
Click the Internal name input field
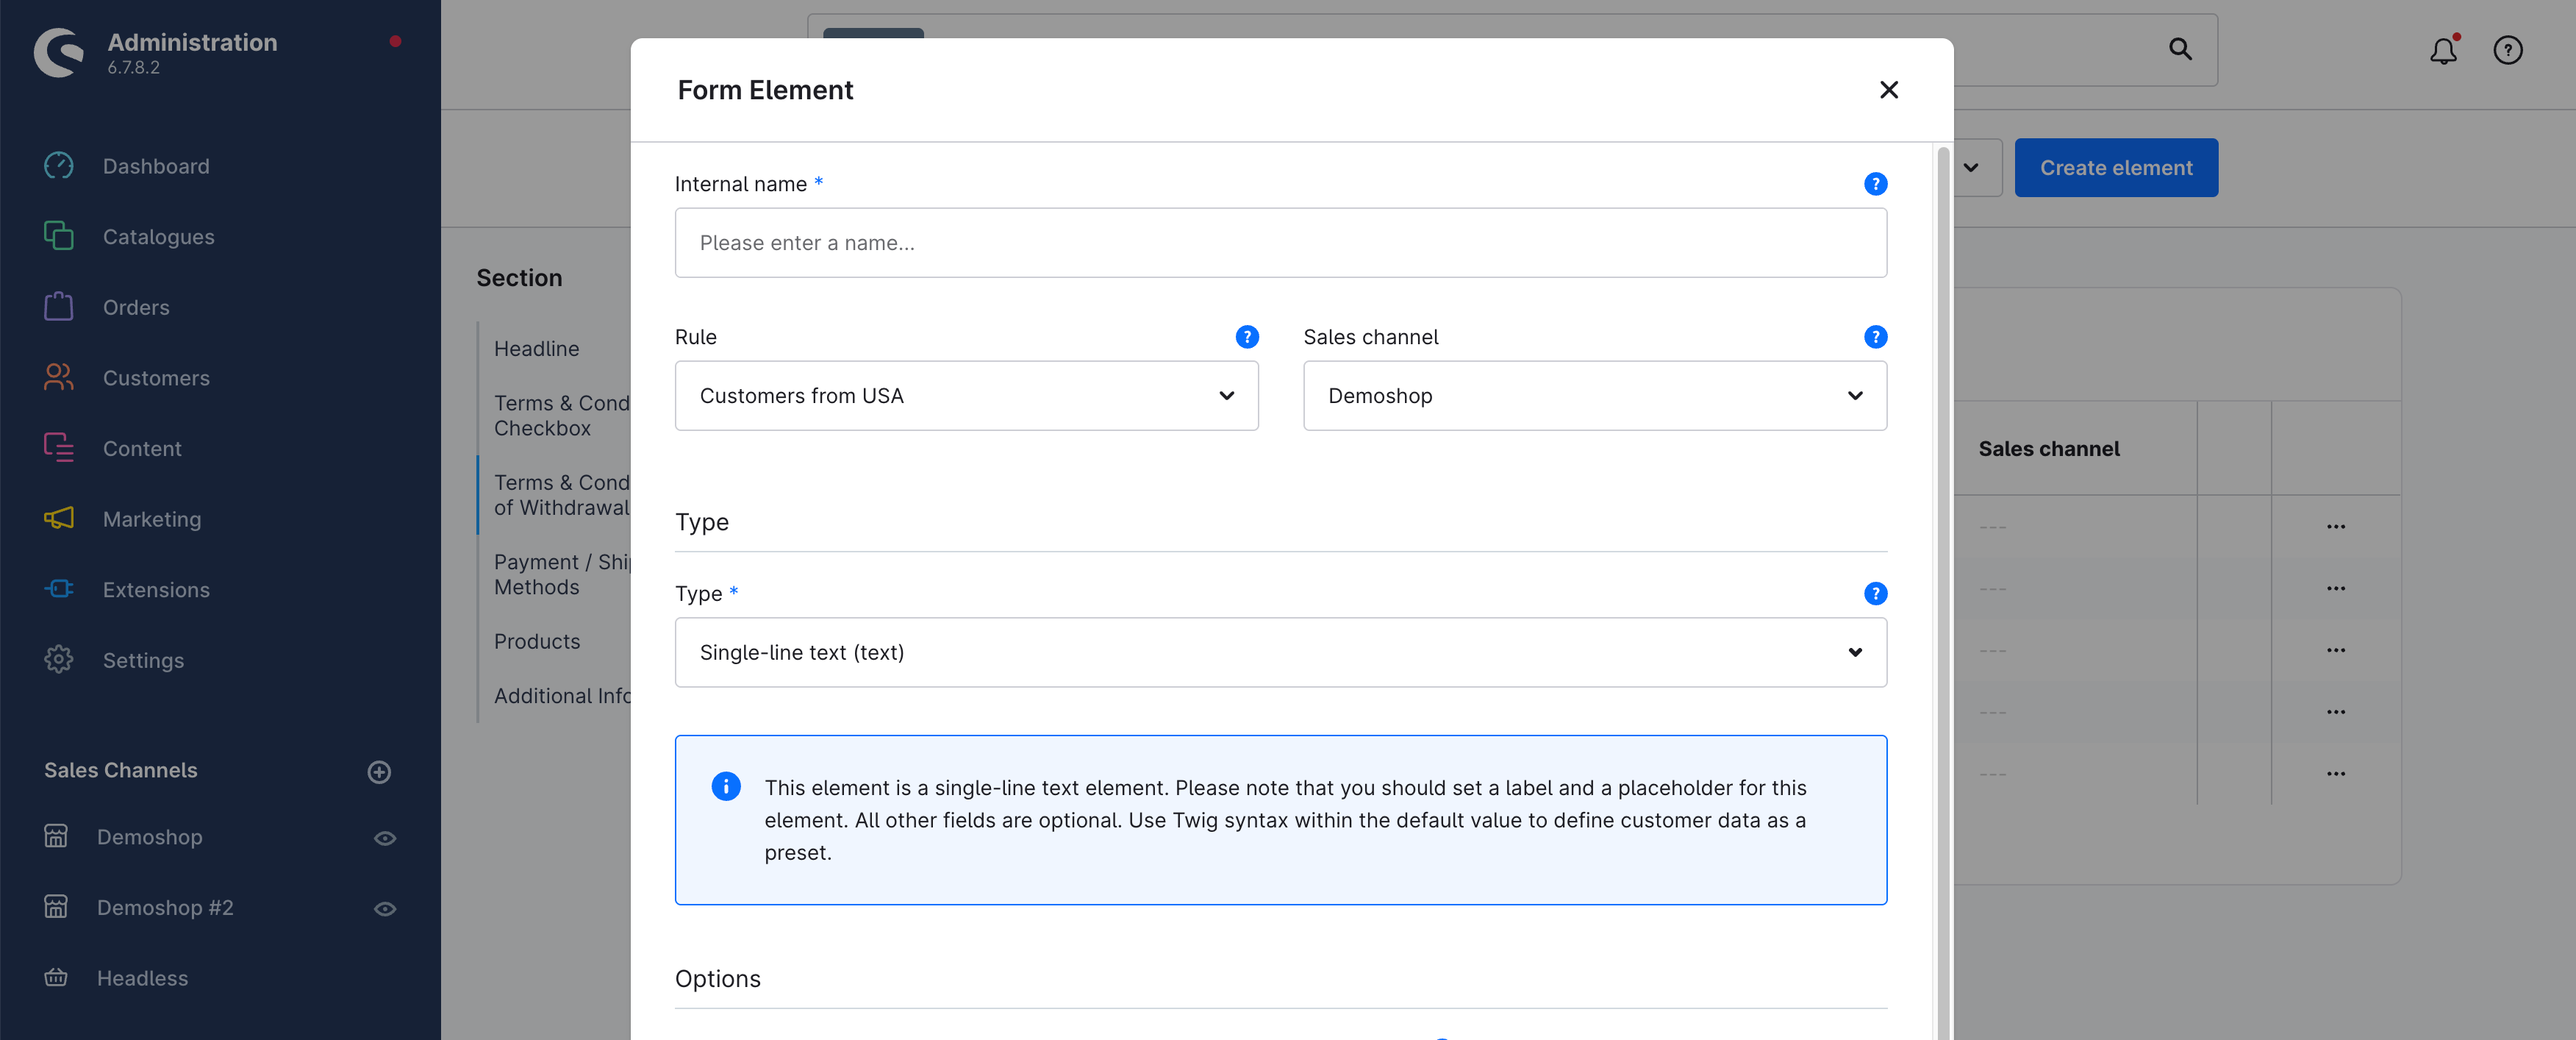pyautogui.click(x=1280, y=243)
